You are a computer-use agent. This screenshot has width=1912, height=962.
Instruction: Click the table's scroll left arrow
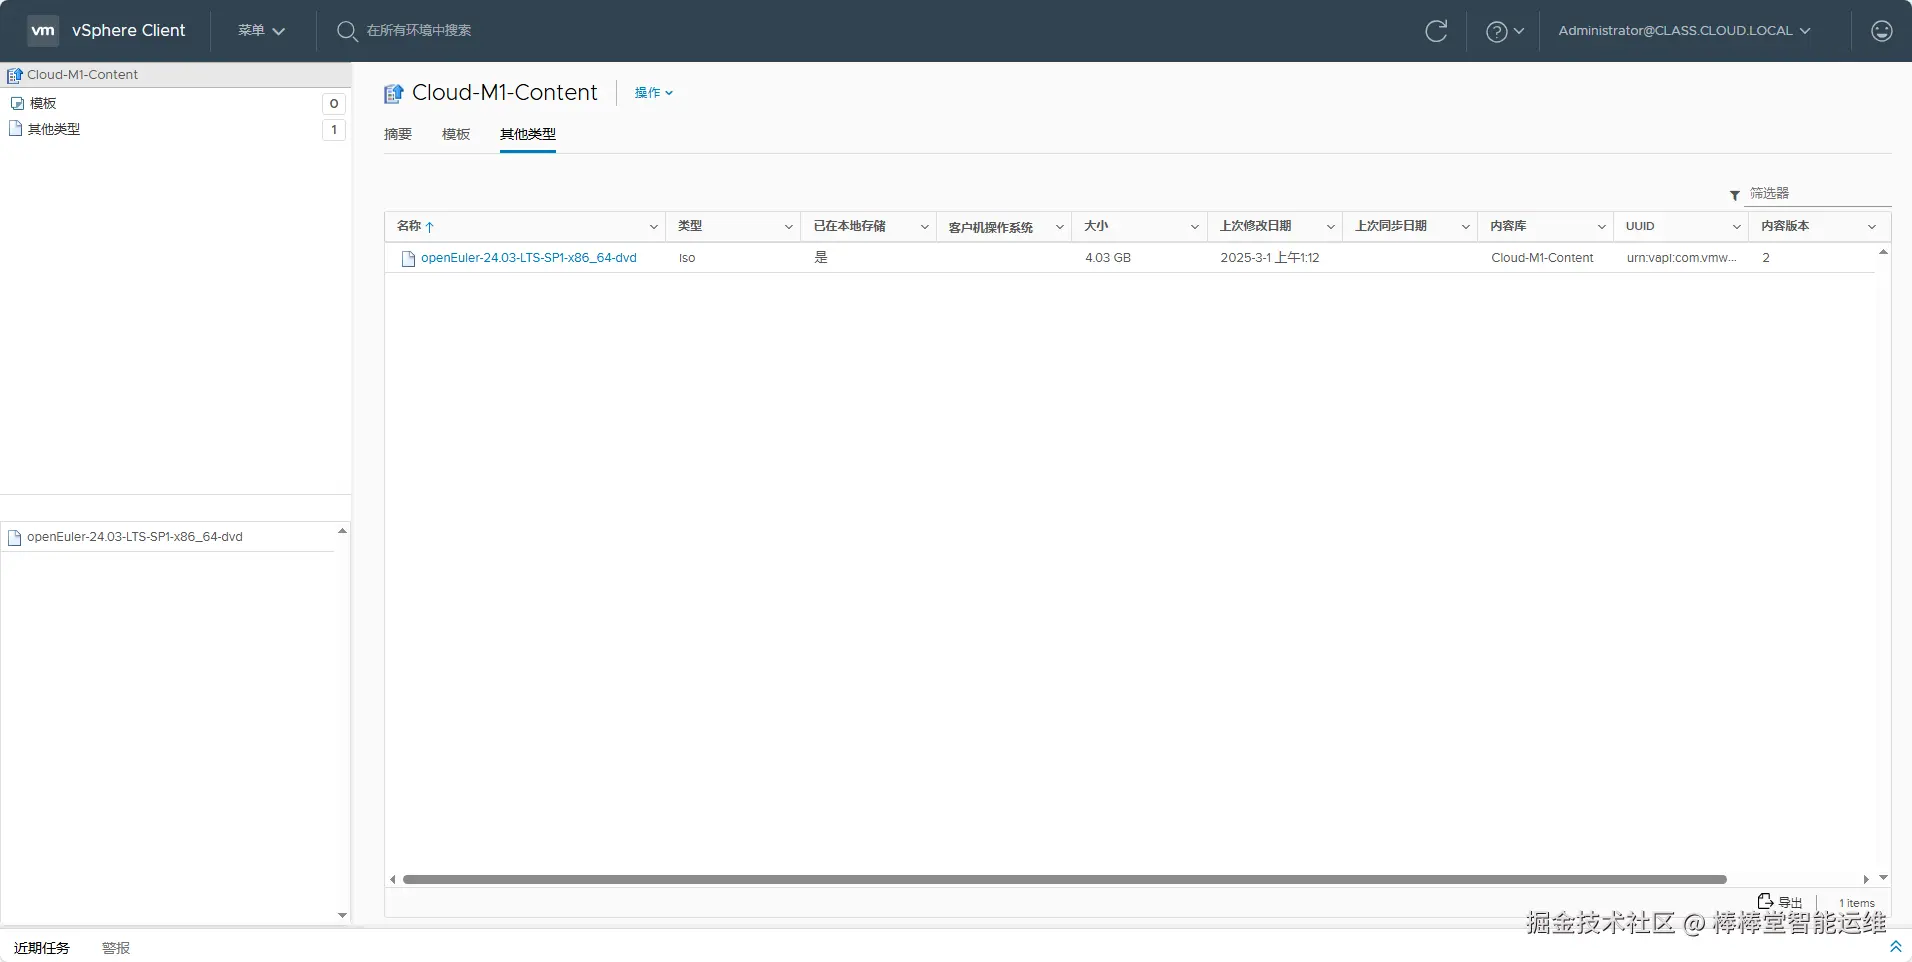(x=393, y=880)
